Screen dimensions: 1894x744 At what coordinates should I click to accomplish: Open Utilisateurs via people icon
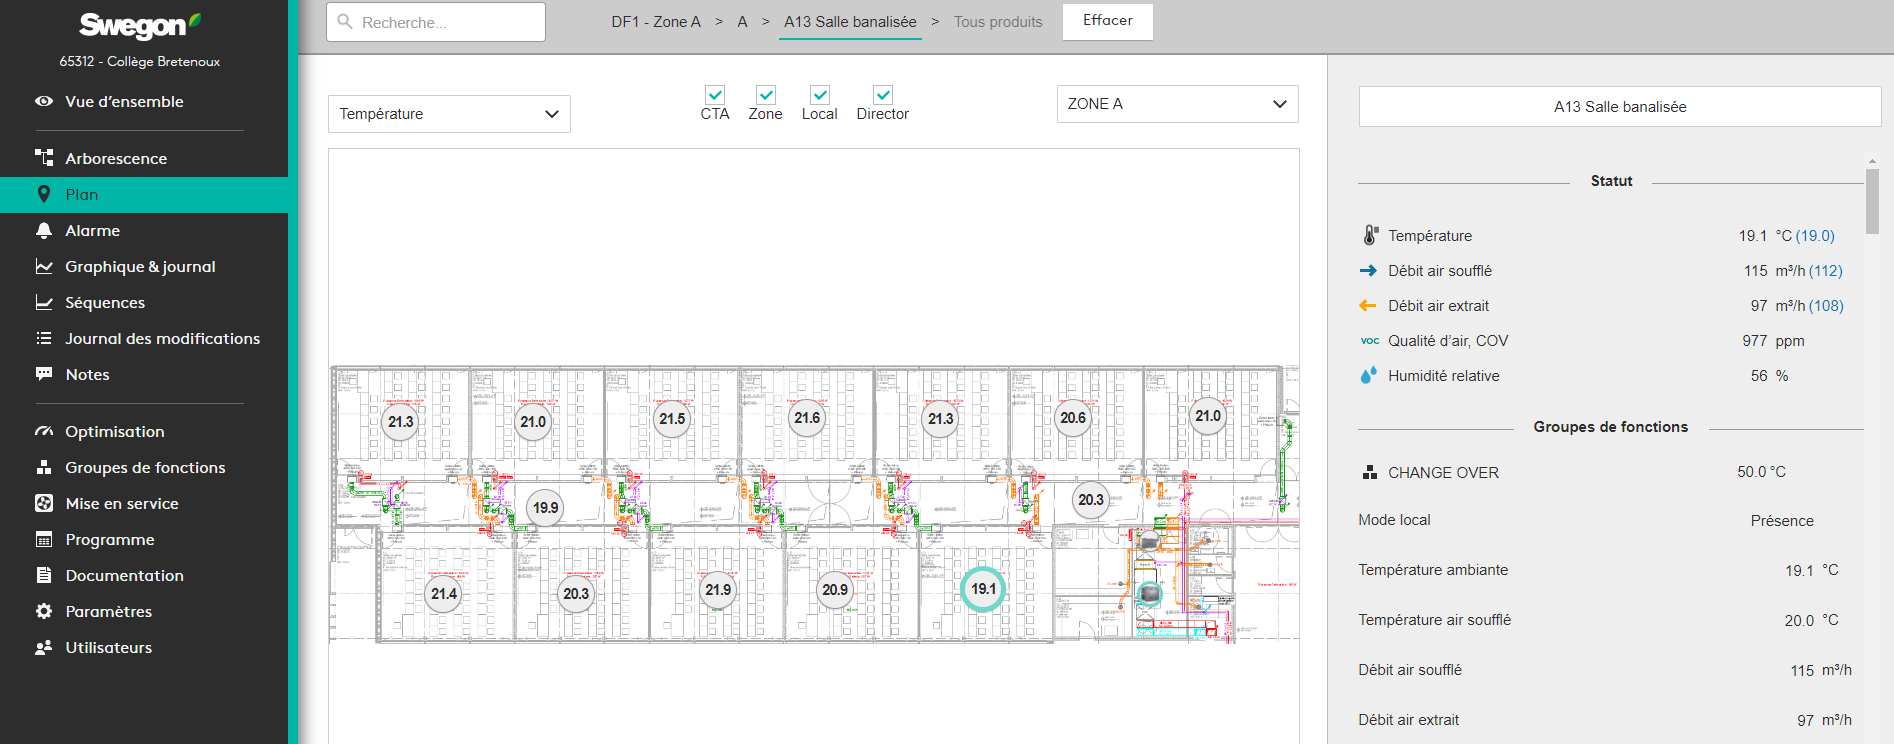pyautogui.click(x=44, y=647)
